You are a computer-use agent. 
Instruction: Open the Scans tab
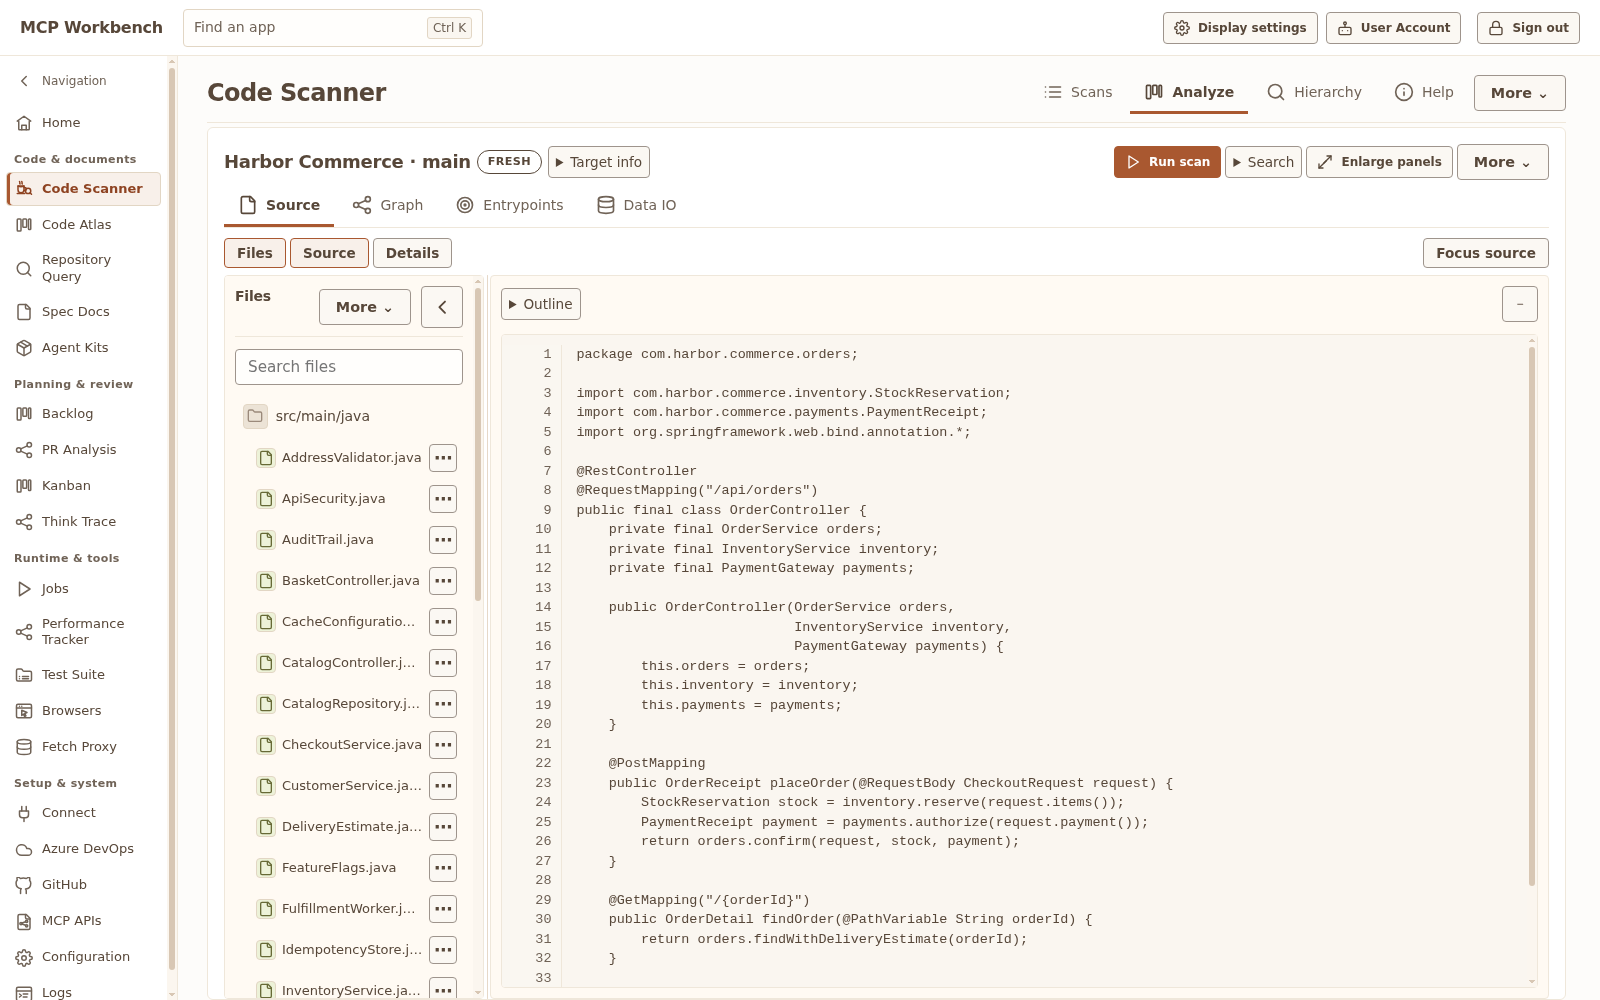[x=1078, y=92]
